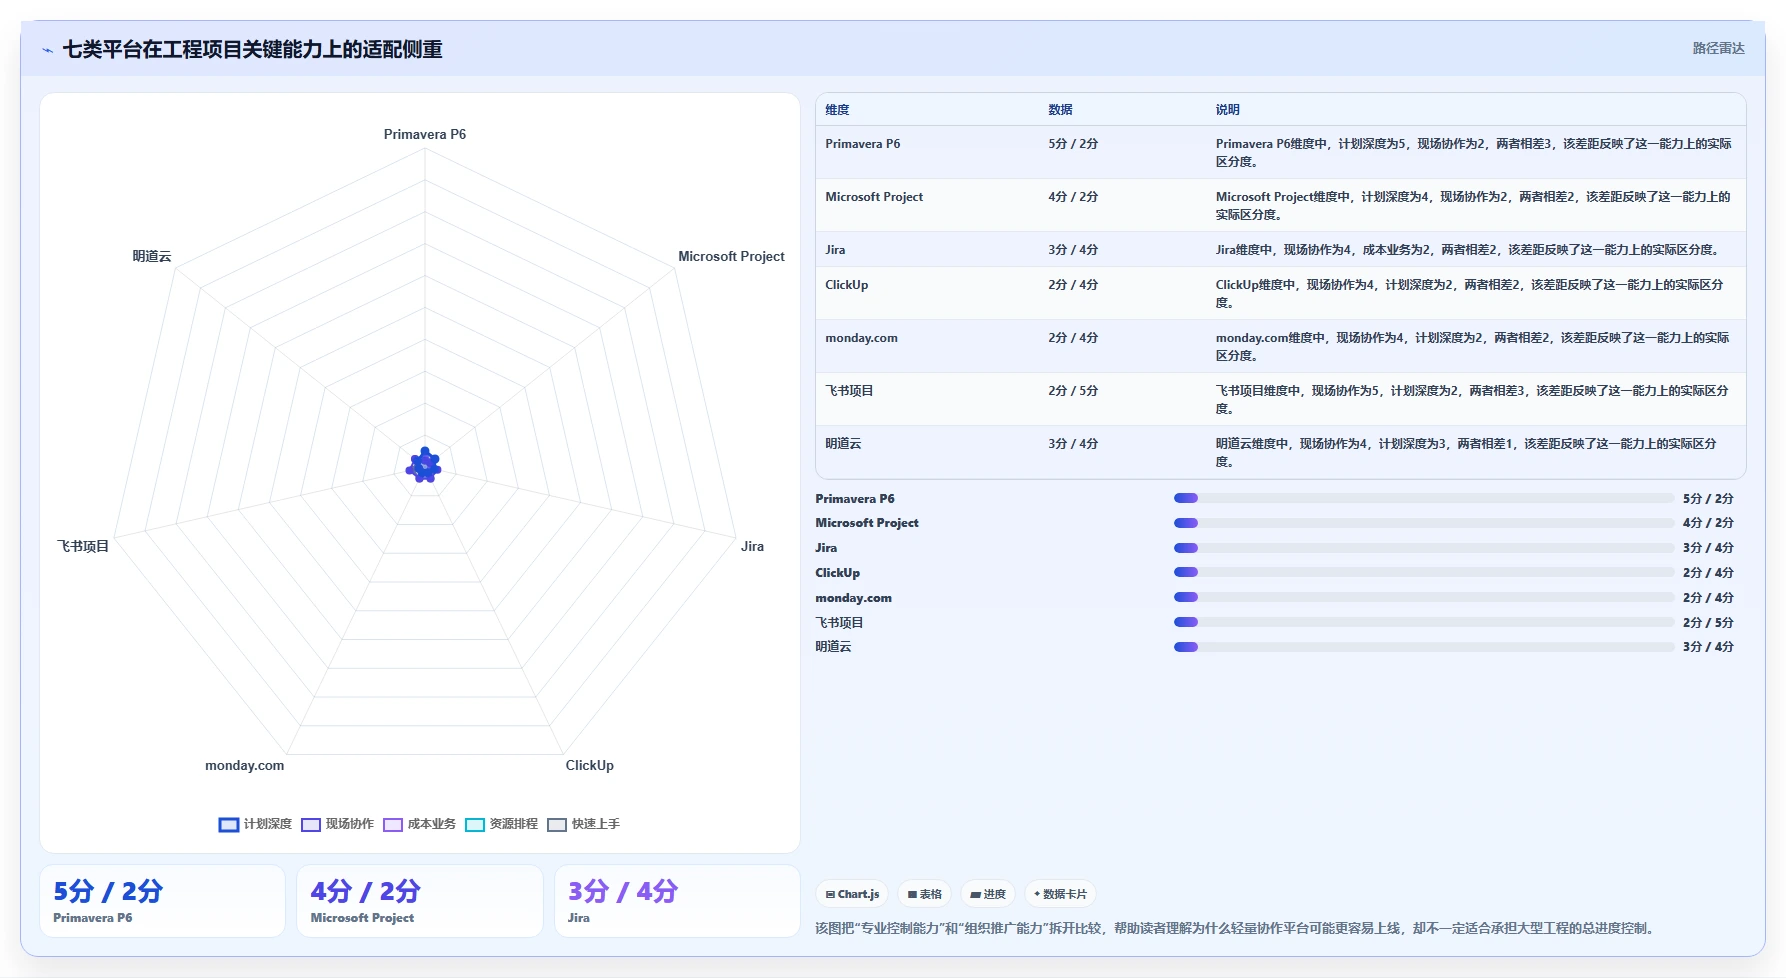This screenshot has width=1786, height=978.
Task: Click the 2分 / 5分 value beside 飞书项目 bar
Action: coord(1708,622)
